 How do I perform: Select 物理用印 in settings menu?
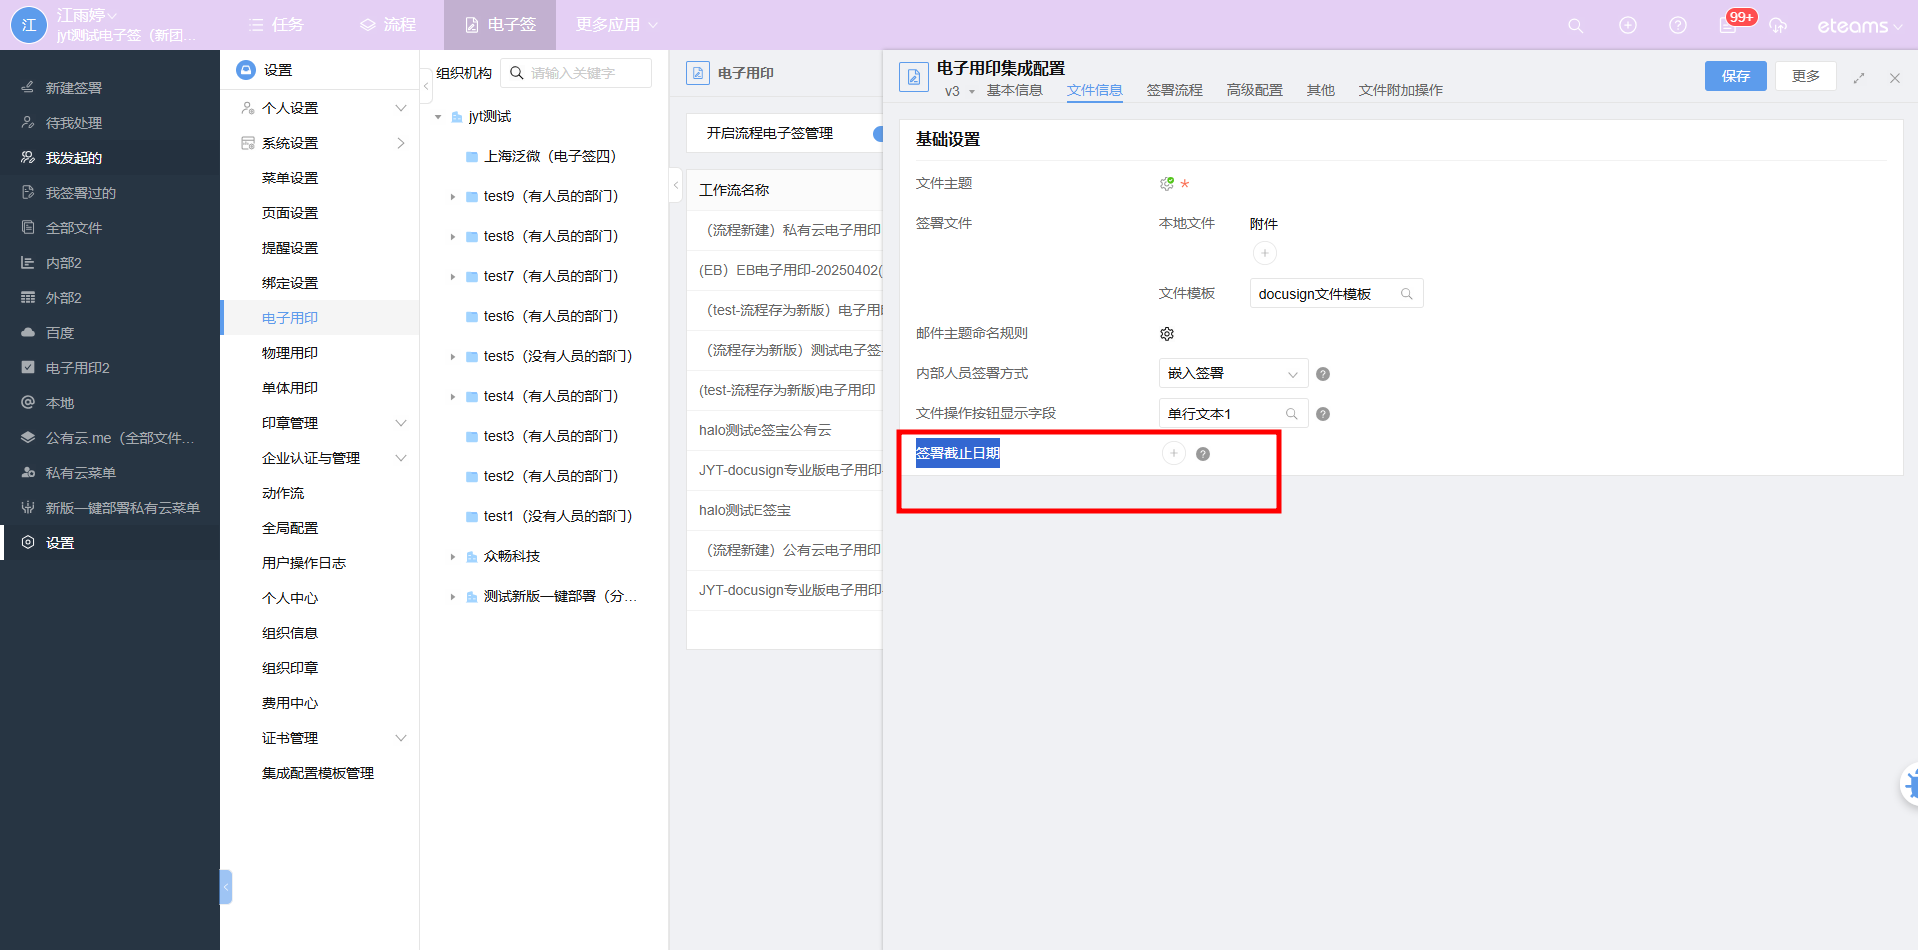tap(290, 353)
